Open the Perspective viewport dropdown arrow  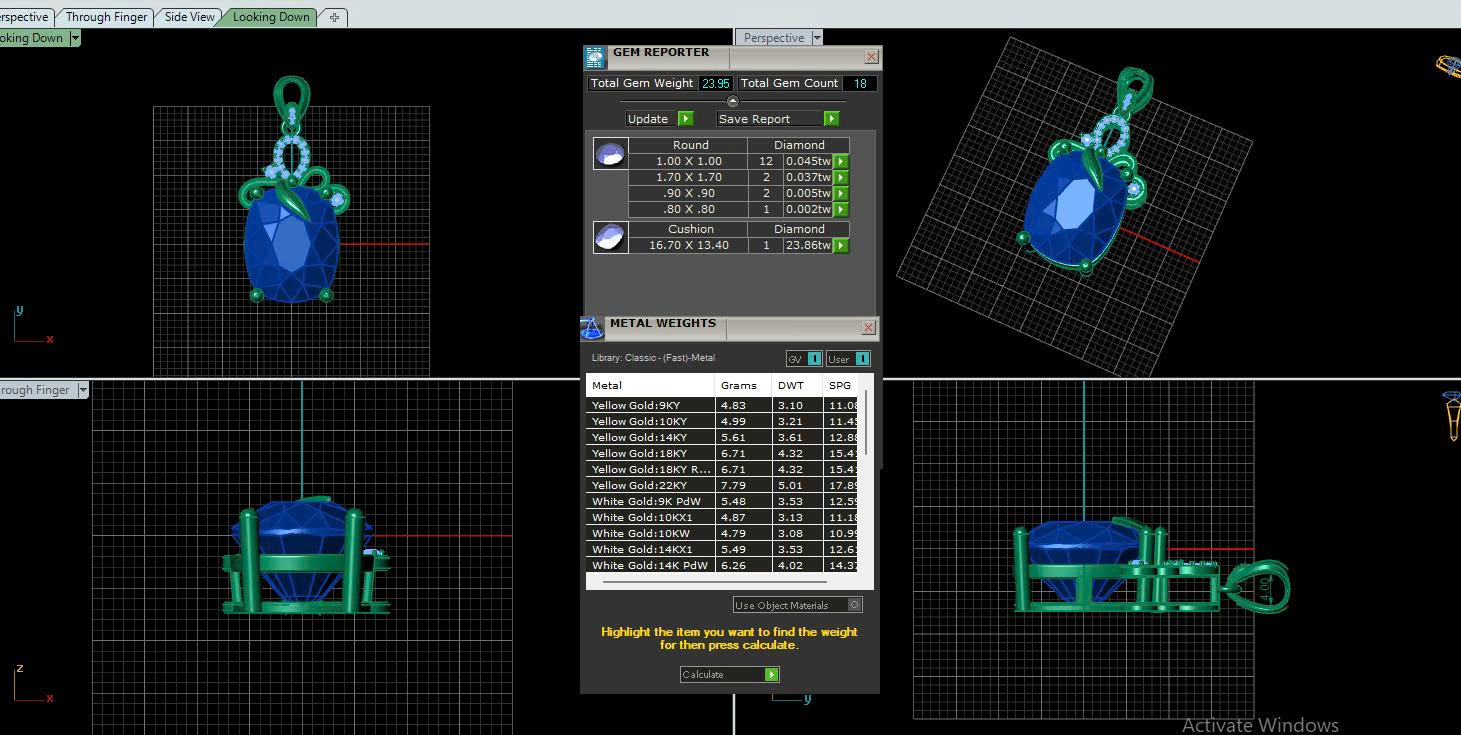click(x=817, y=38)
